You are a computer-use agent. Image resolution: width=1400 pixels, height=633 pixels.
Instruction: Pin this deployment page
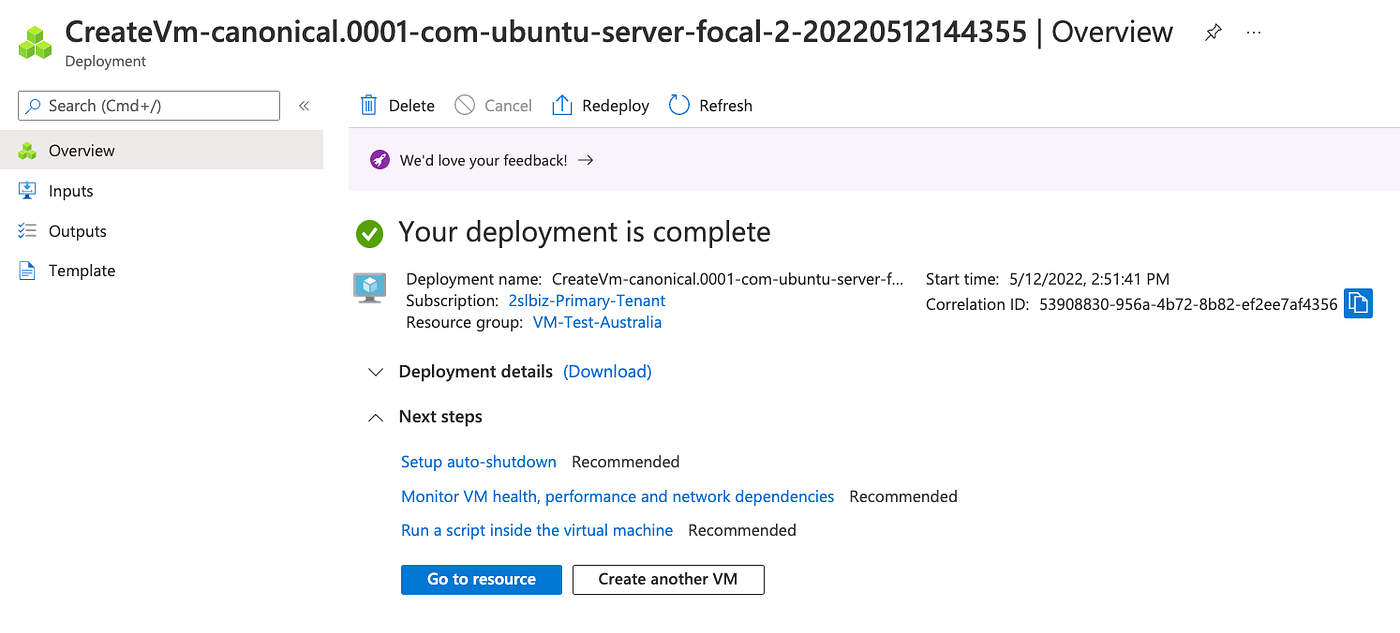pyautogui.click(x=1212, y=33)
